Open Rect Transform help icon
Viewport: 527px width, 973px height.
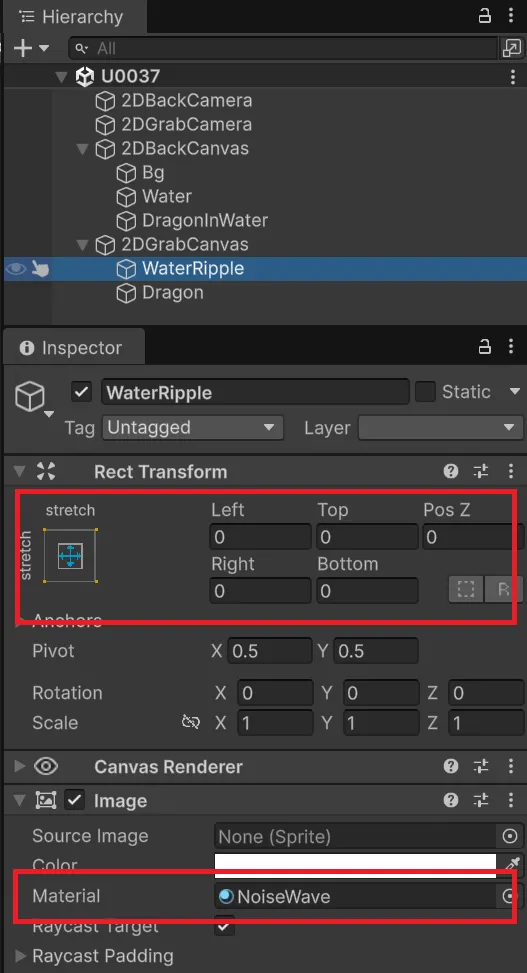(451, 472)
